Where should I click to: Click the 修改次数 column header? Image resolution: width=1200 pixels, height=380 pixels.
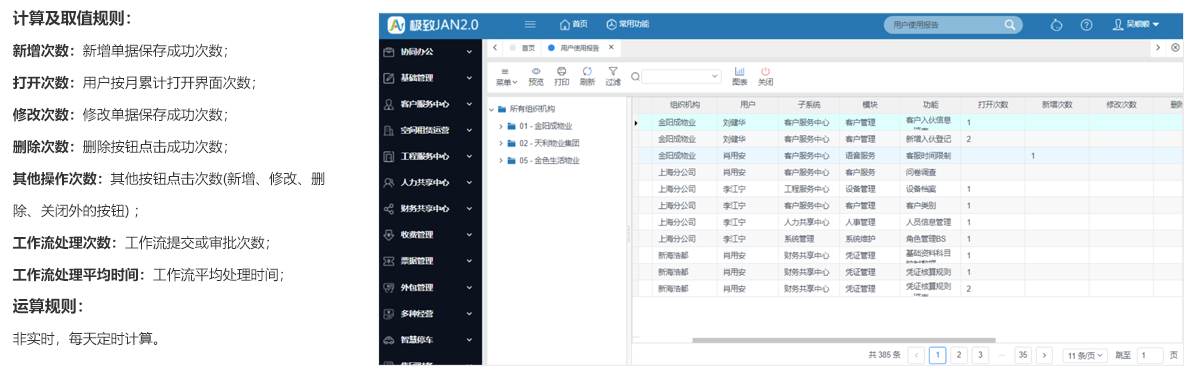tap(1121, 104)
